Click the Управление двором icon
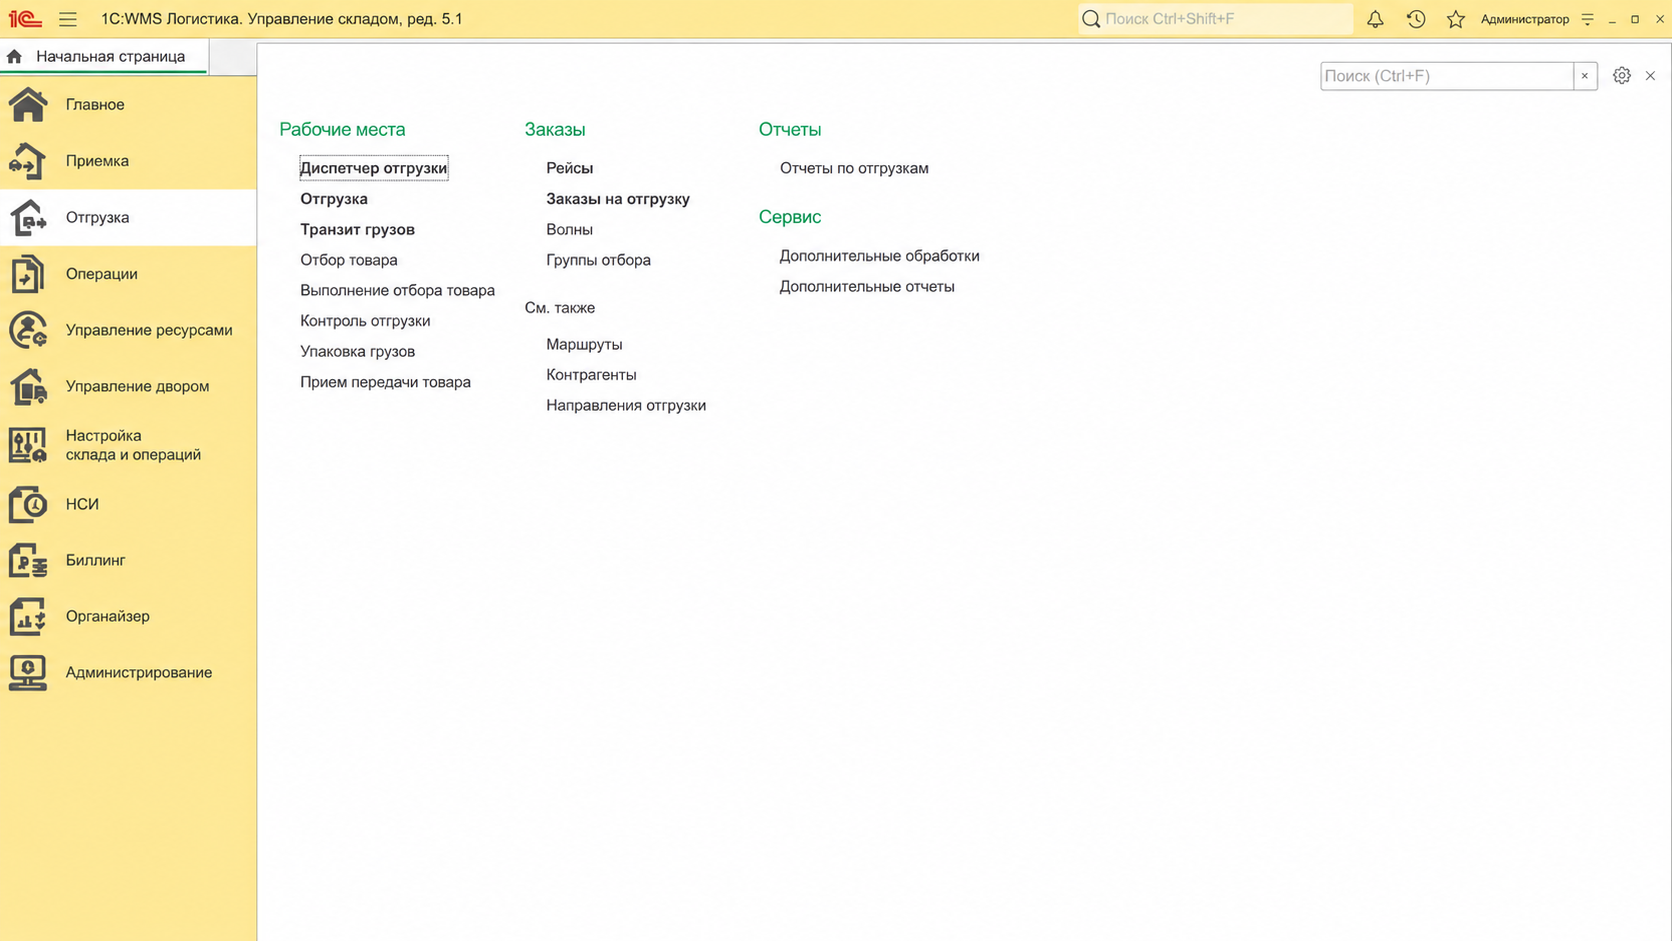 [28, 386]
